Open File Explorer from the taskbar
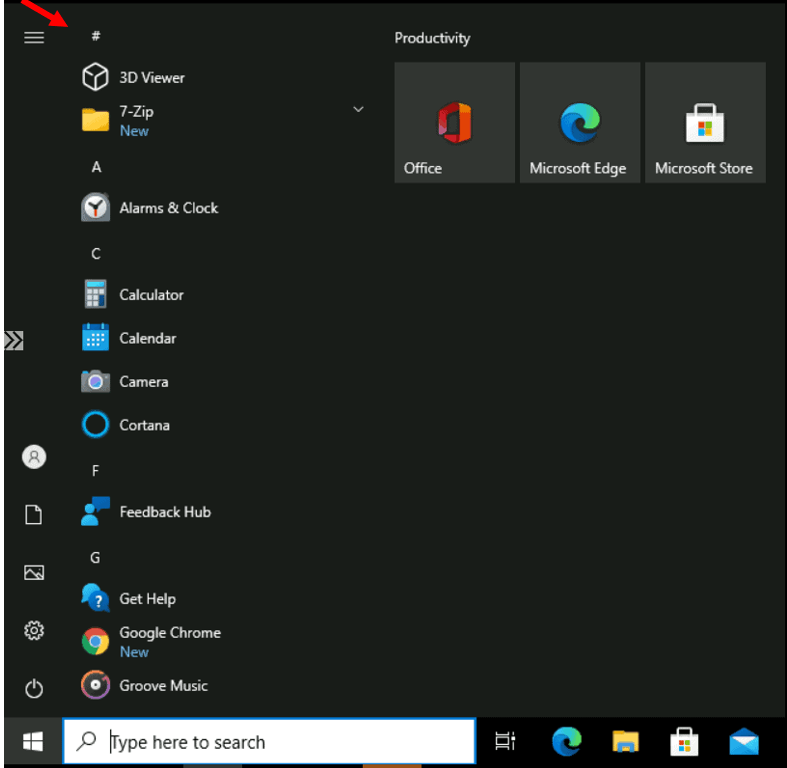 [x=625, y=741]
